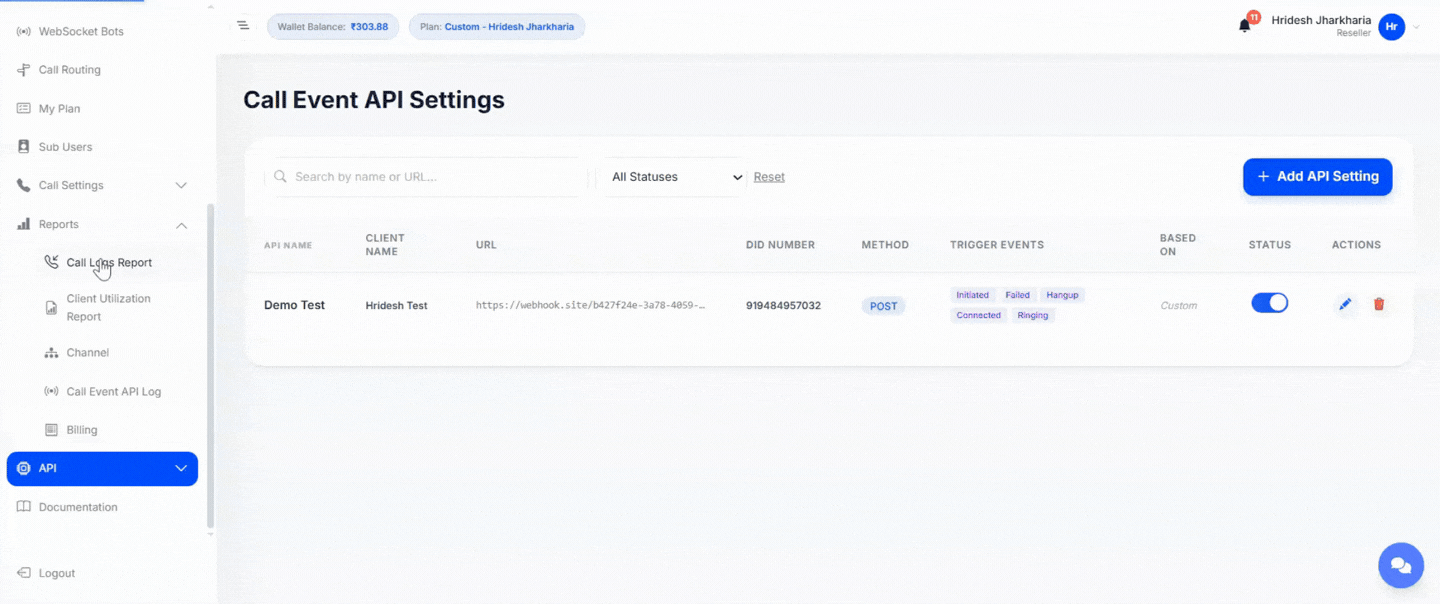Click the webhook.site URL text
Image resolution: width=1440 pixels, height=604 pixels.
pyautogui.click(x=591, y=306)
